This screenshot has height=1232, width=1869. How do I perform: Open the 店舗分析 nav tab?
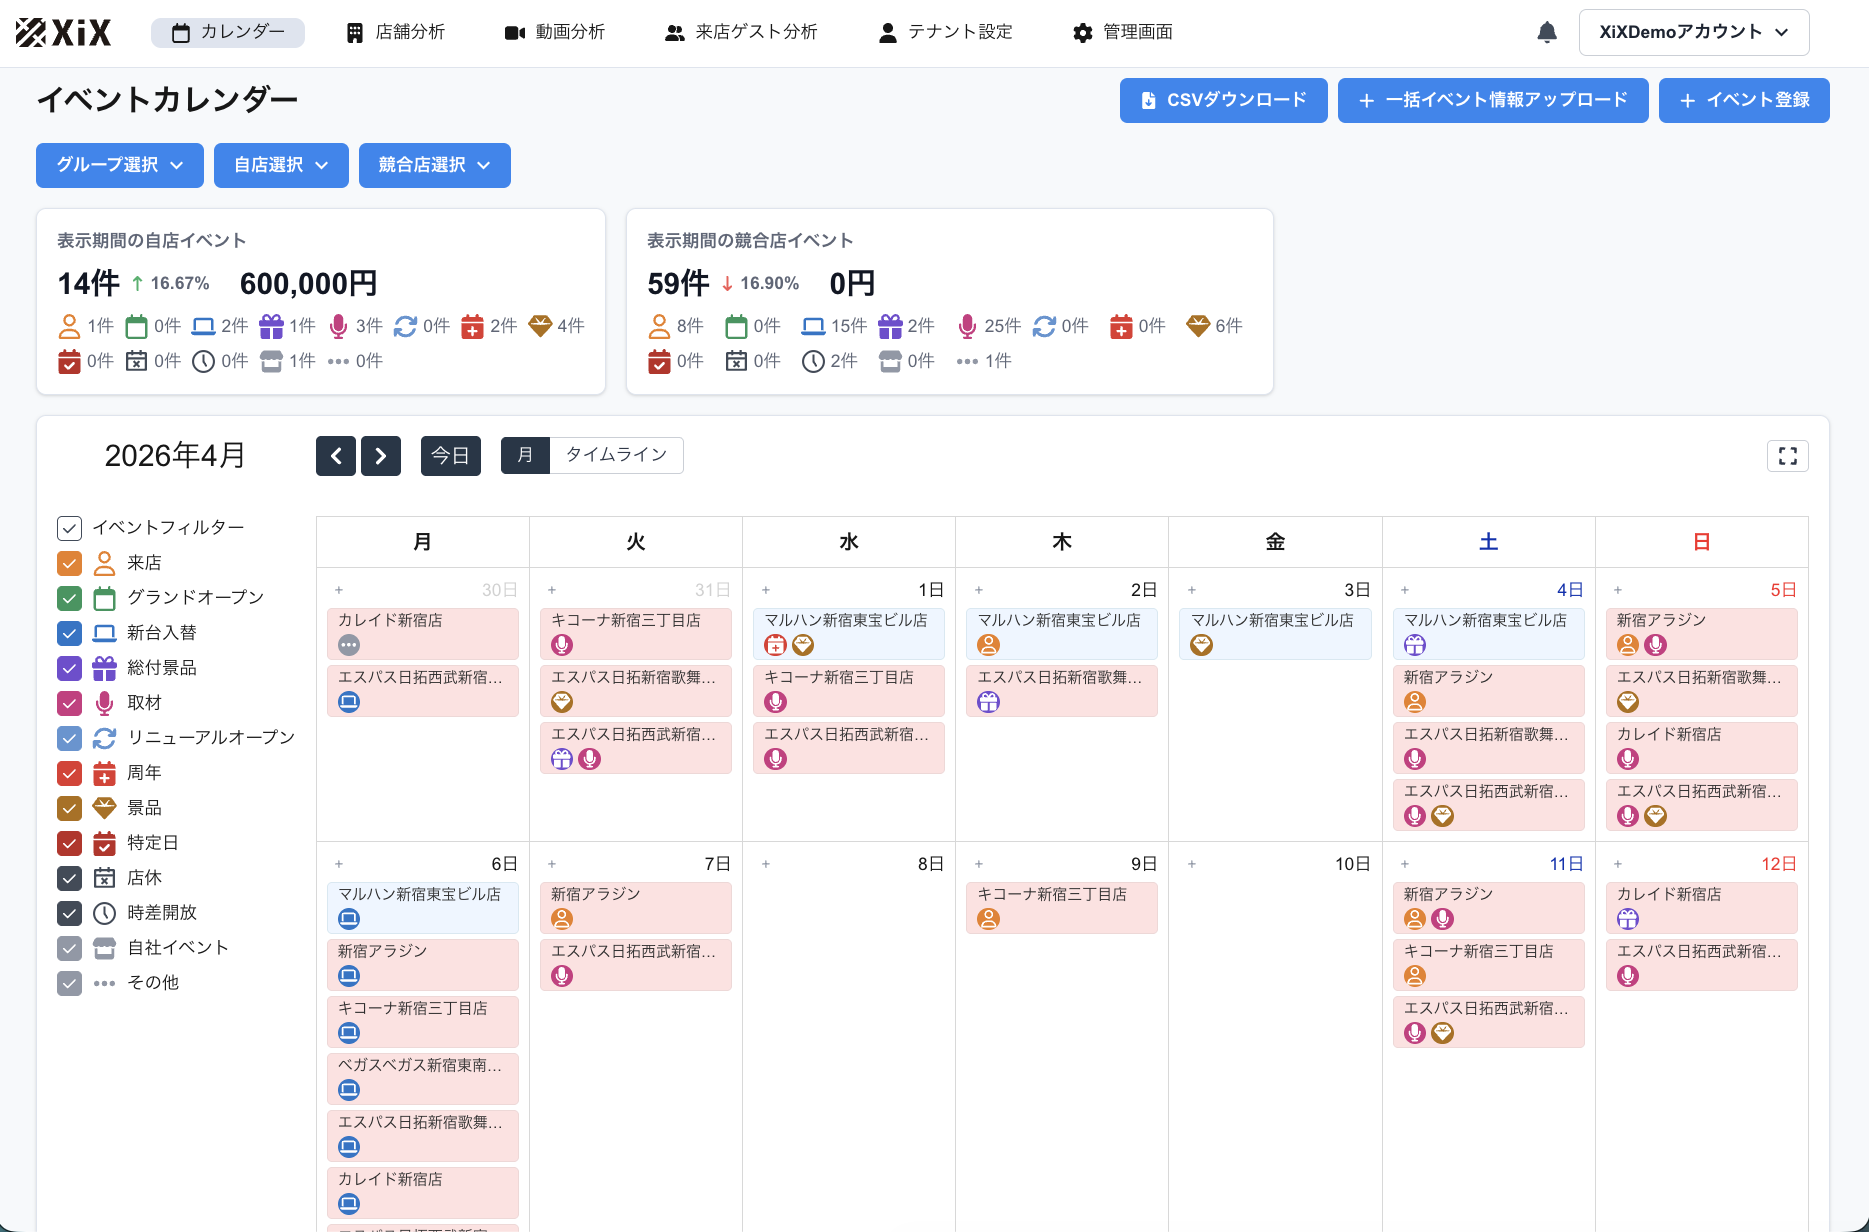point(395,32)
